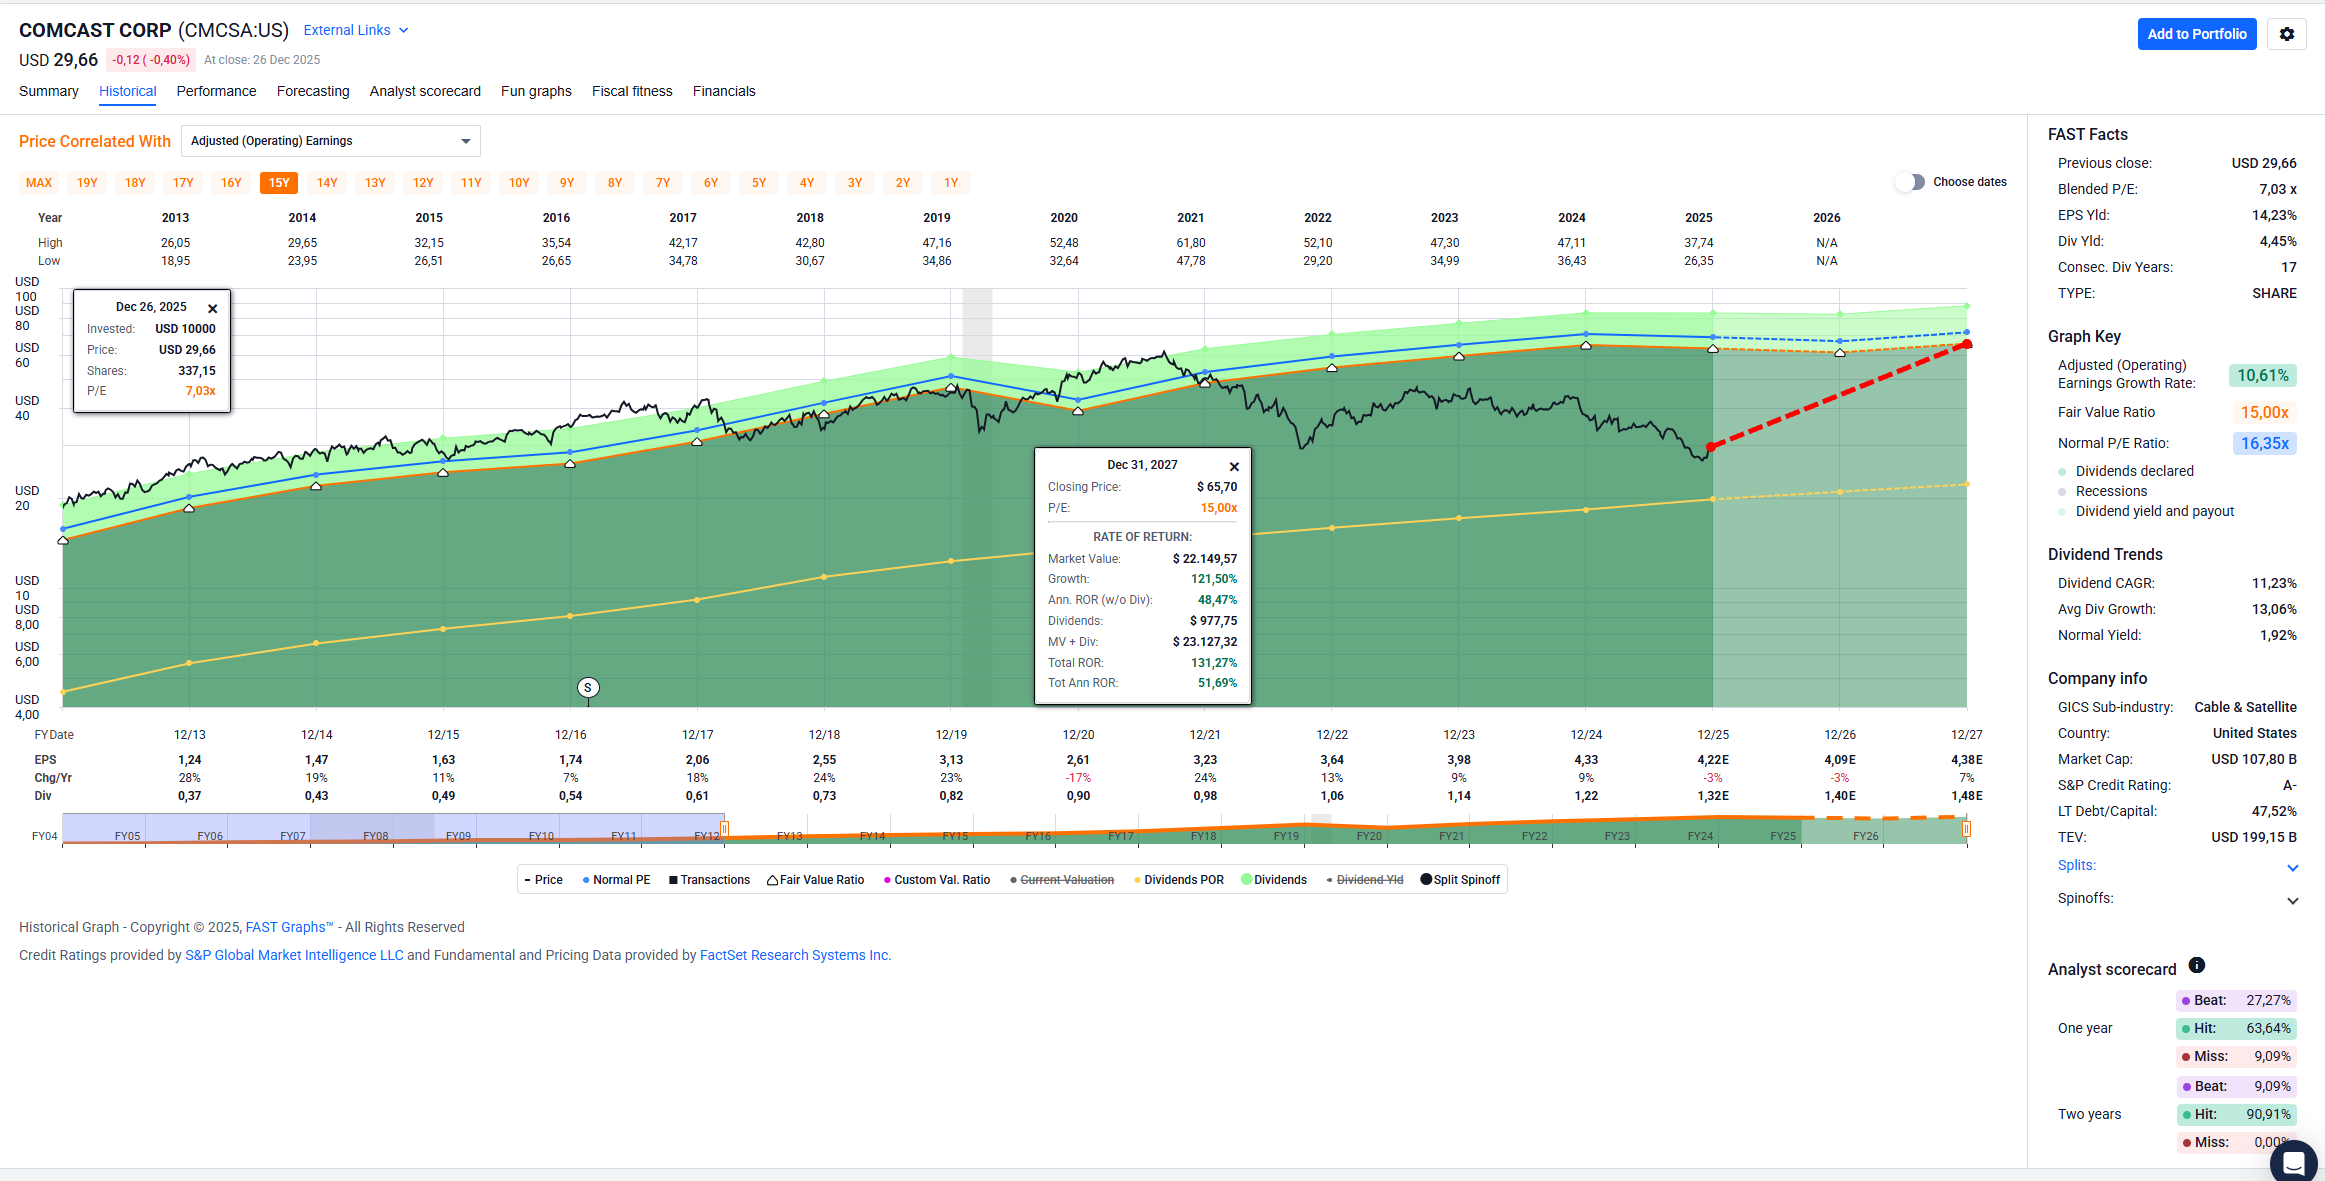Select the 10Y time range button

[519, 183]
